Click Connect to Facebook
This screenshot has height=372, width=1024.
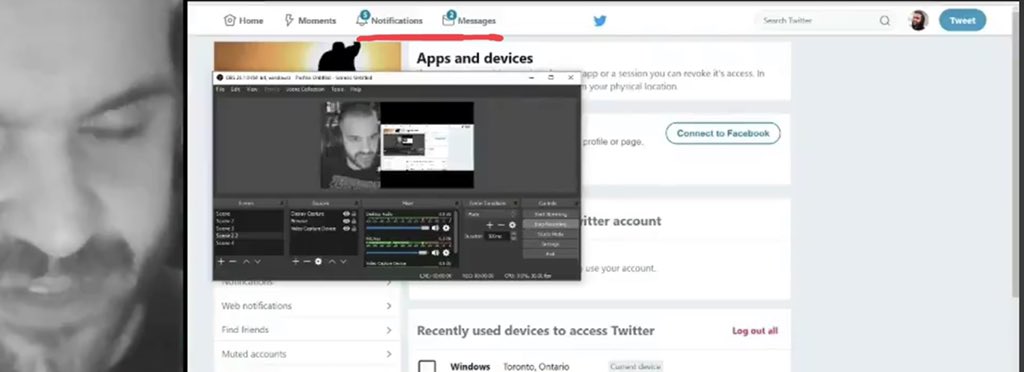click(723, 133)
